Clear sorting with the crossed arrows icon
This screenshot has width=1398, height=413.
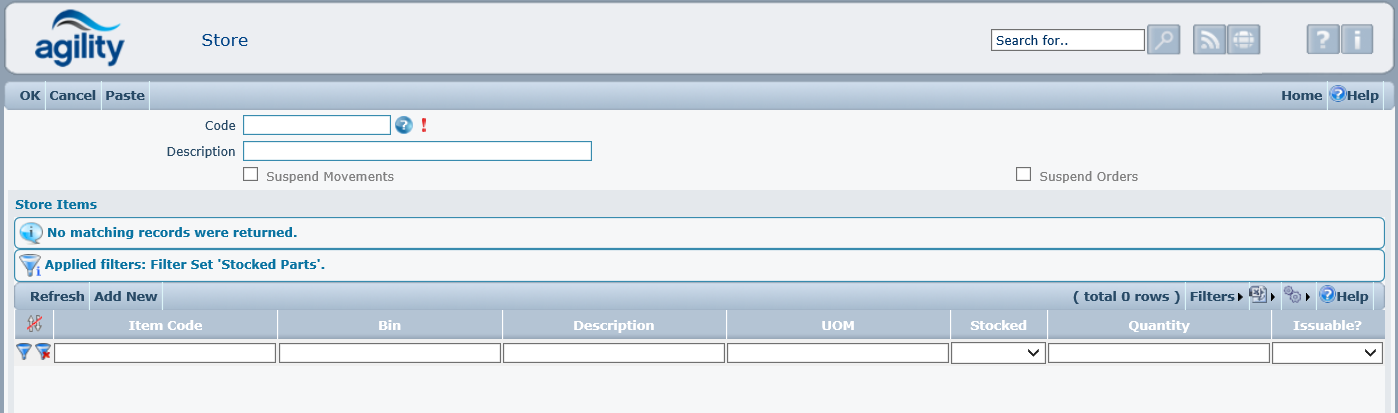coord(34,324)
